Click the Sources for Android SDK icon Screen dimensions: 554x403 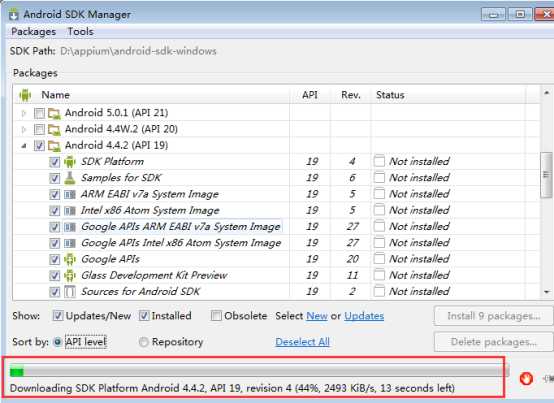70,292
